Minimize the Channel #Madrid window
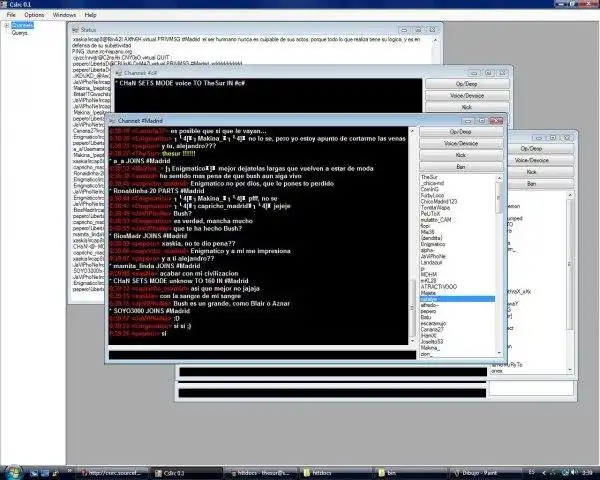 tap(468, 121)
